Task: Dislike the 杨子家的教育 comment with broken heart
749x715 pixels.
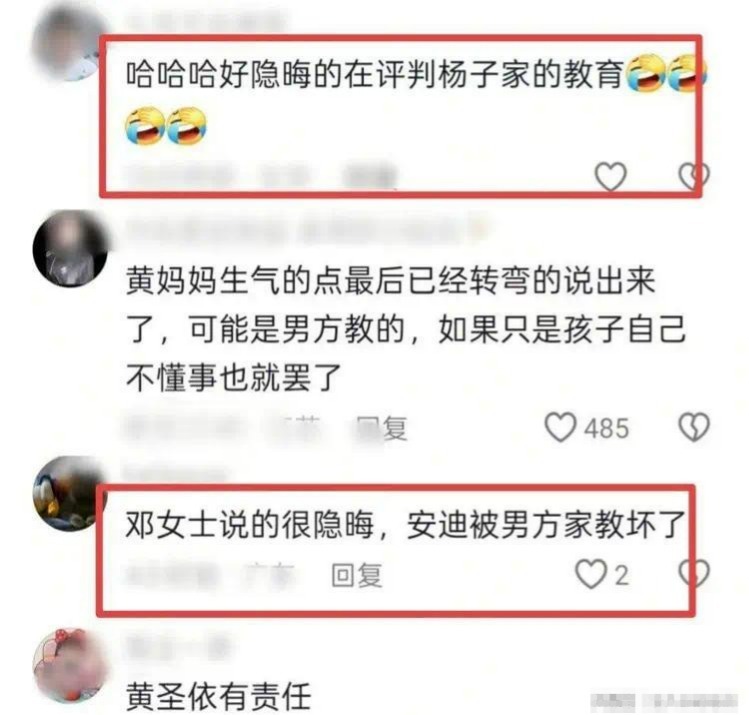Action: click(x=694, y=176)
